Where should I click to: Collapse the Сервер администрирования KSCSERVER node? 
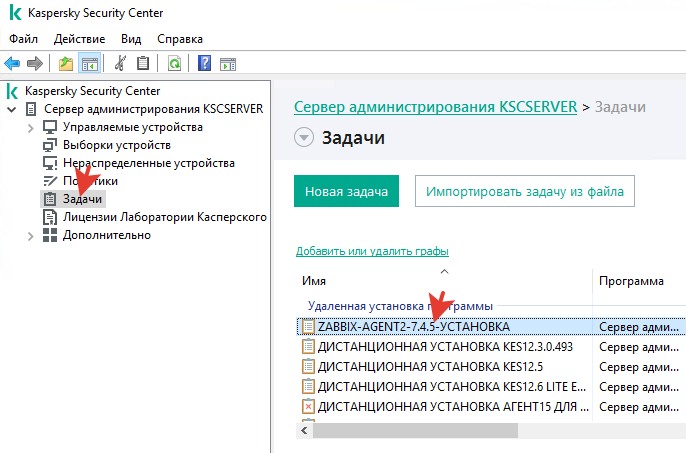coord(12,109)
